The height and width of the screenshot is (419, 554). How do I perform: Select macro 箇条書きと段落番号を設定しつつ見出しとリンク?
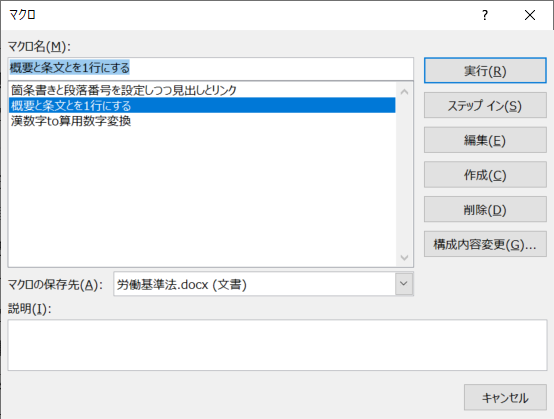202,90
